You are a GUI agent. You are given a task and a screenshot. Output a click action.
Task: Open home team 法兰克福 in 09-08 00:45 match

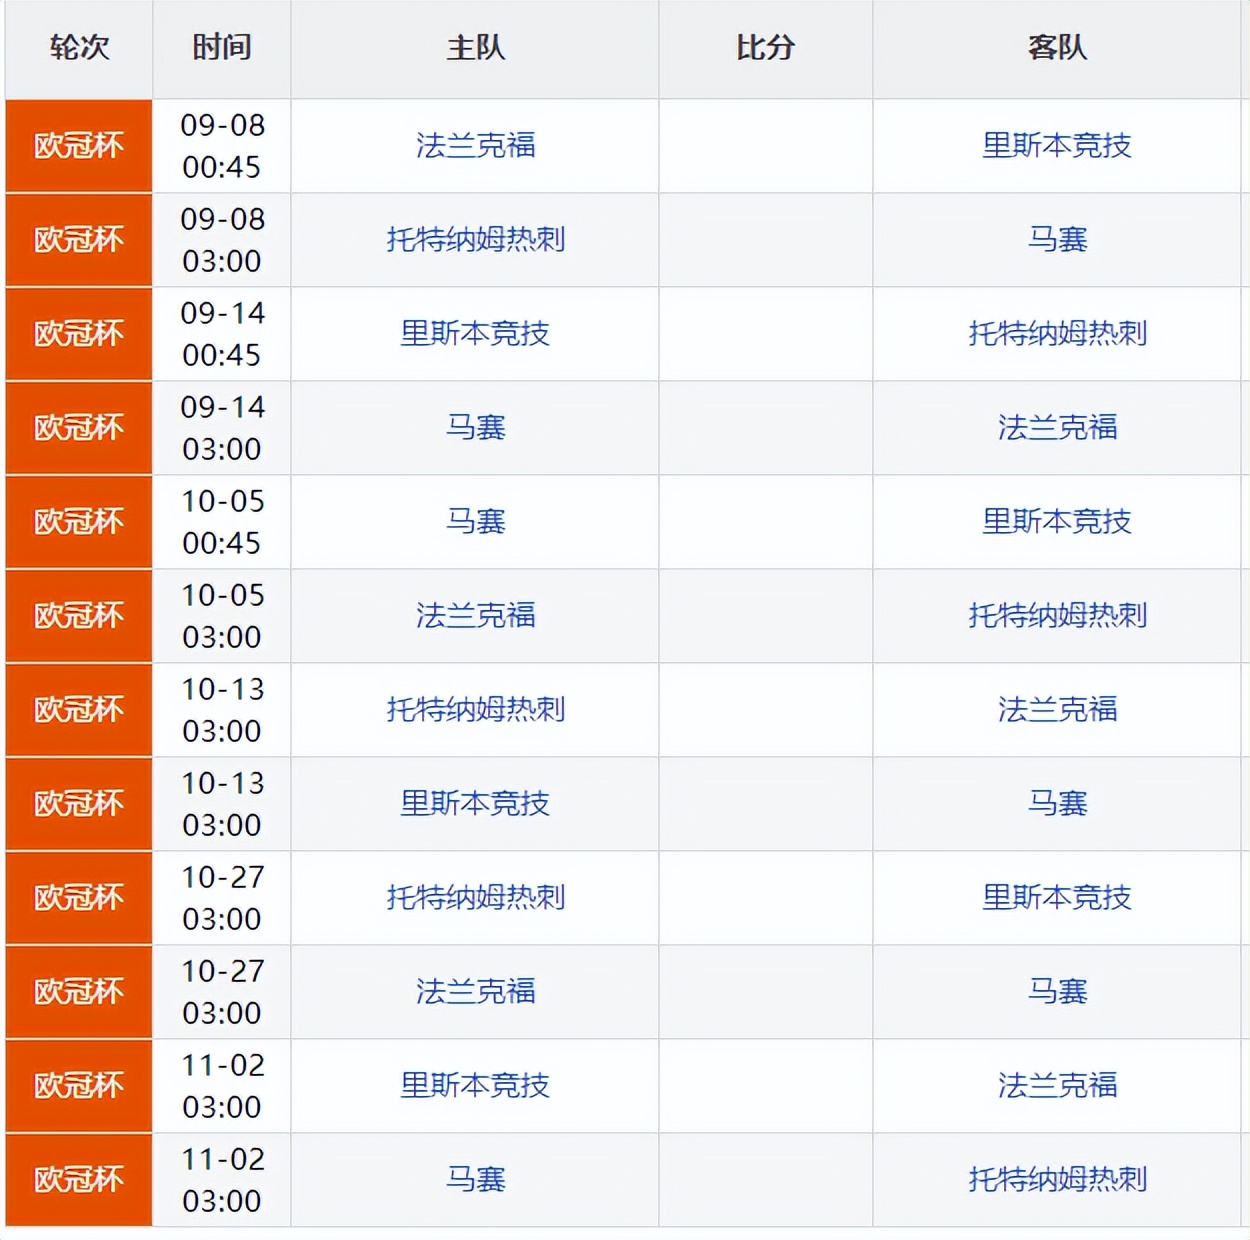coord(475,146)
